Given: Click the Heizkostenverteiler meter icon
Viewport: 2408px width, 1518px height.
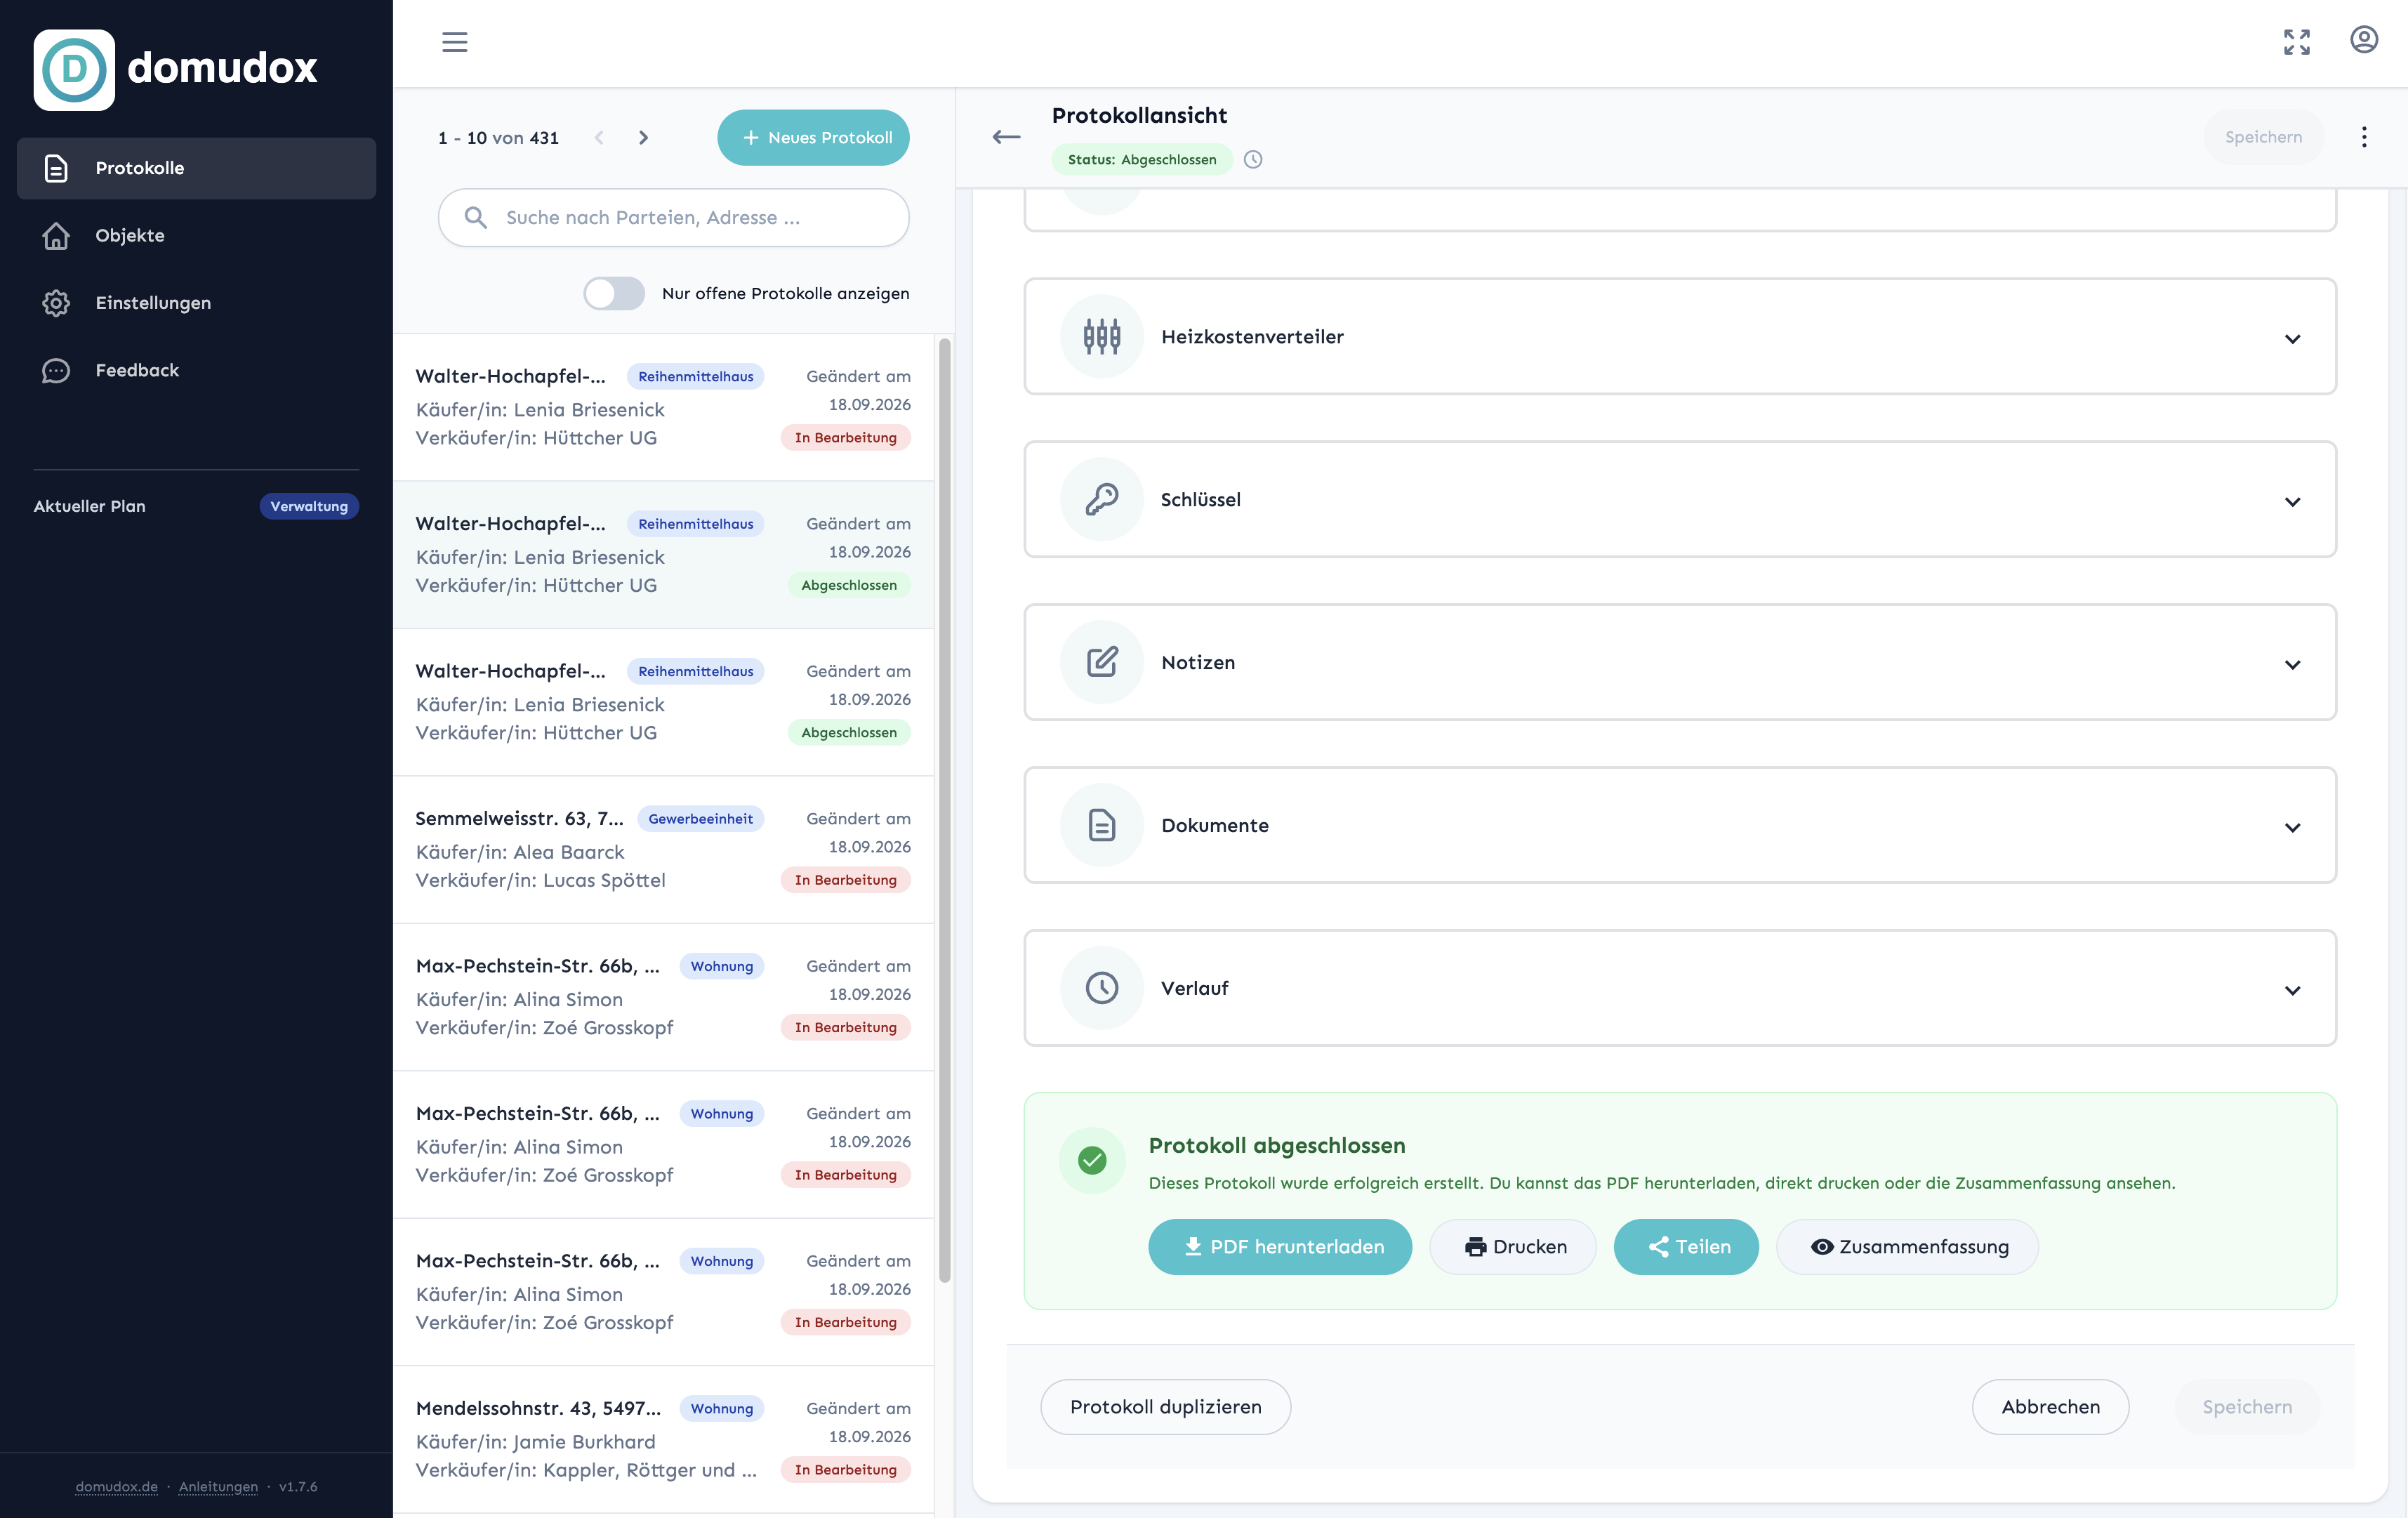Looking at the screenshot, I should (1101, 336).
